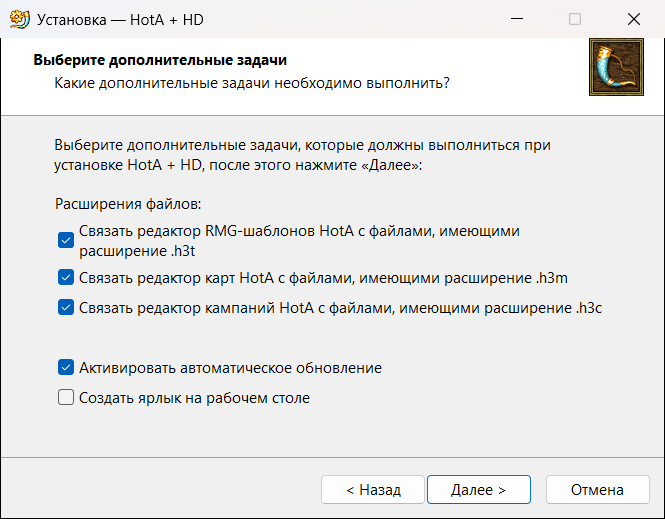Enable 'Создать ярлык на рабочем столе' checkbox
Viewport: 665px width, 519px height.
(66, 397)
